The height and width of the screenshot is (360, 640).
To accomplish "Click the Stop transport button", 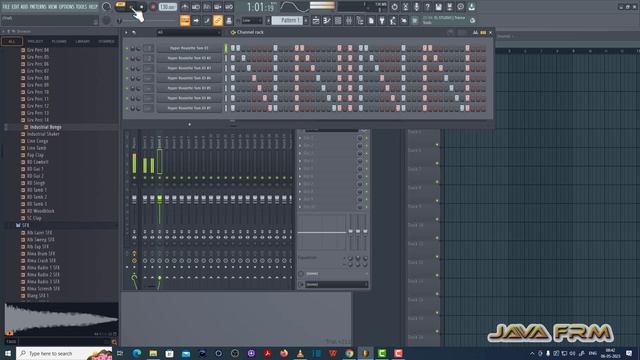I will pyautogui.click(x=142, y=7).
